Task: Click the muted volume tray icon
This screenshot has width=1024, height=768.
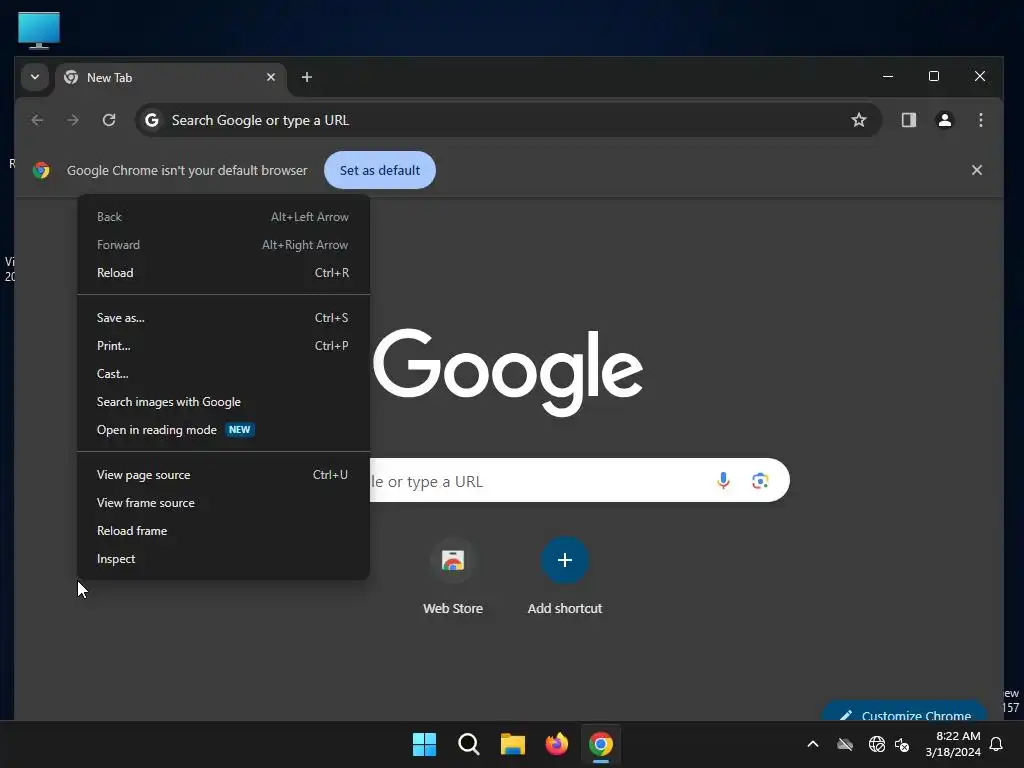Action: pos(902,744)
